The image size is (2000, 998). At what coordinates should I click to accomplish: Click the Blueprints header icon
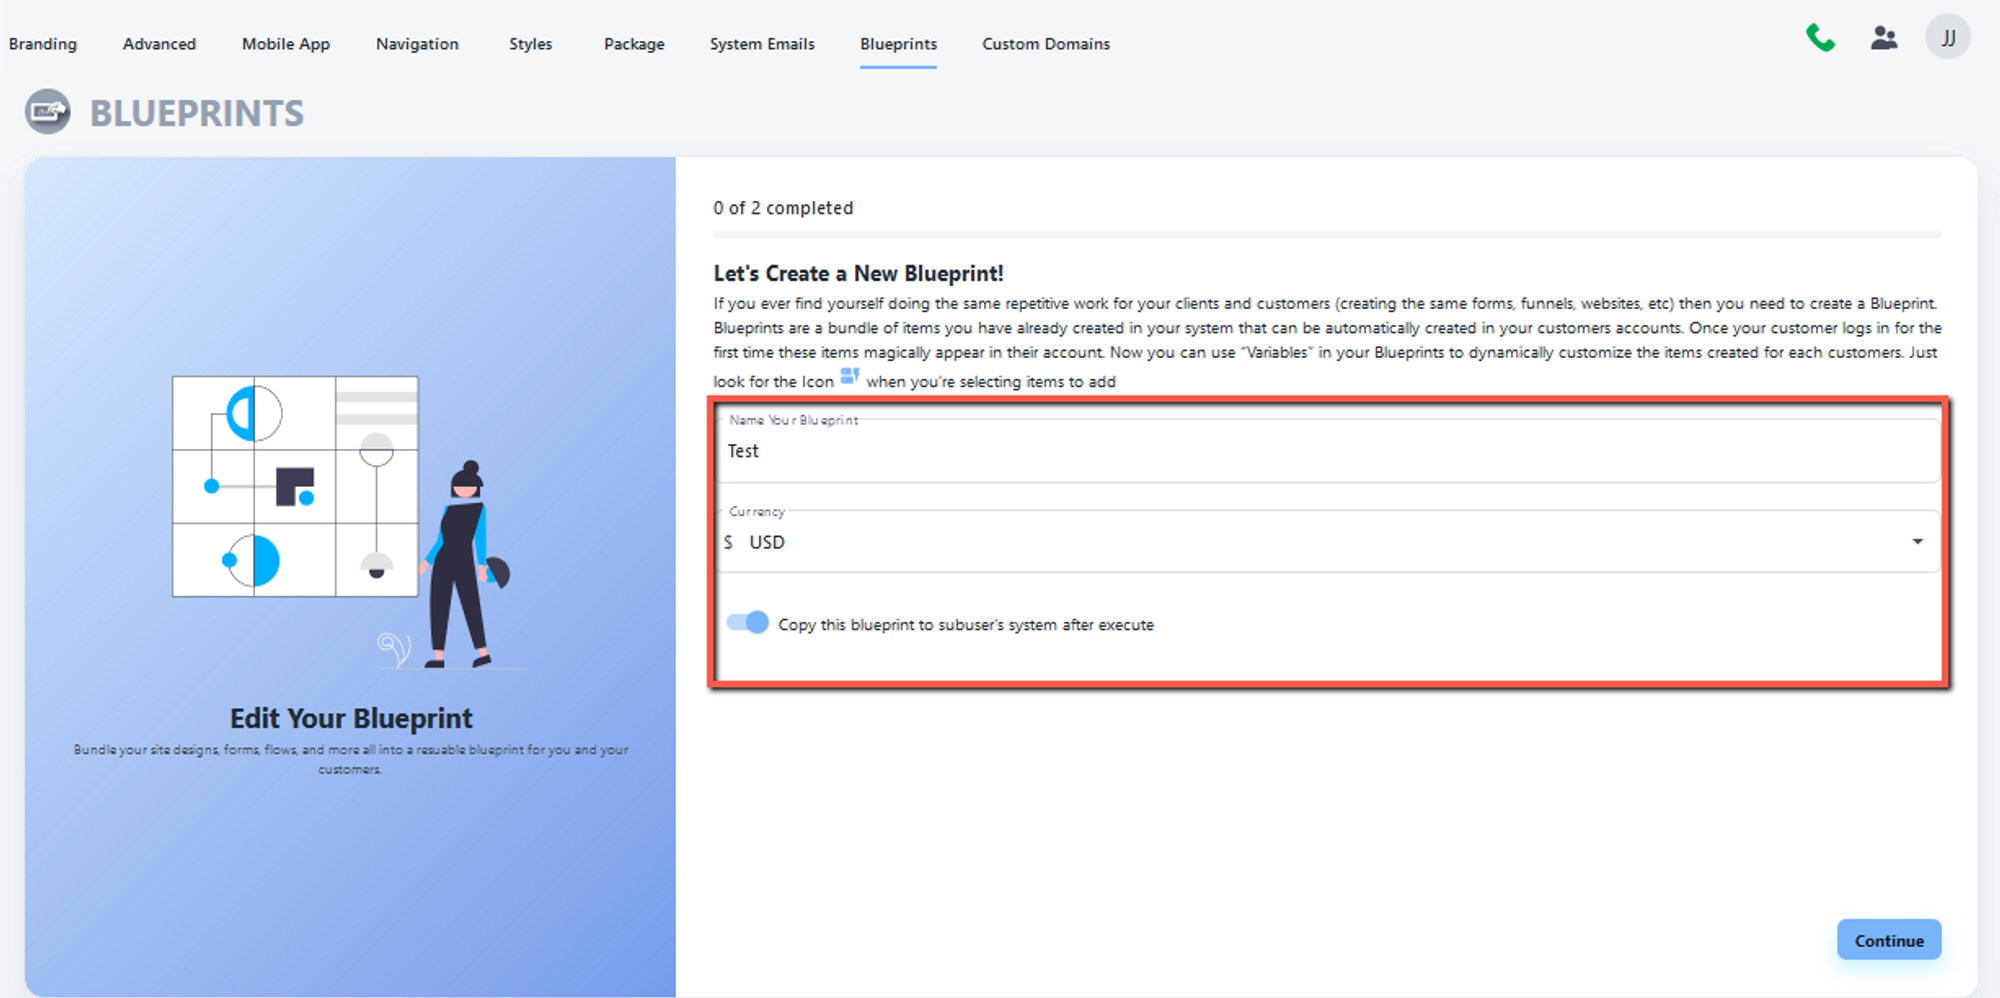click(48, 112)
